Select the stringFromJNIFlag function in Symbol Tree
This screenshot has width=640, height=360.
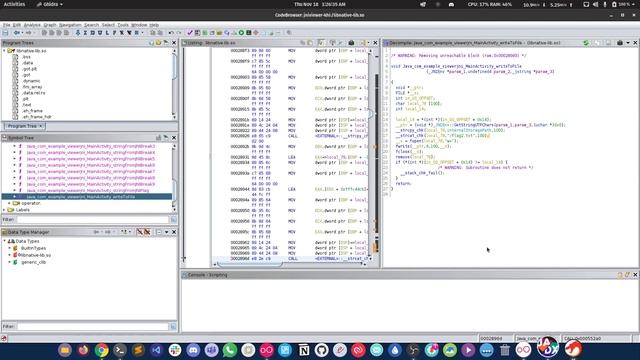[88, 191]
